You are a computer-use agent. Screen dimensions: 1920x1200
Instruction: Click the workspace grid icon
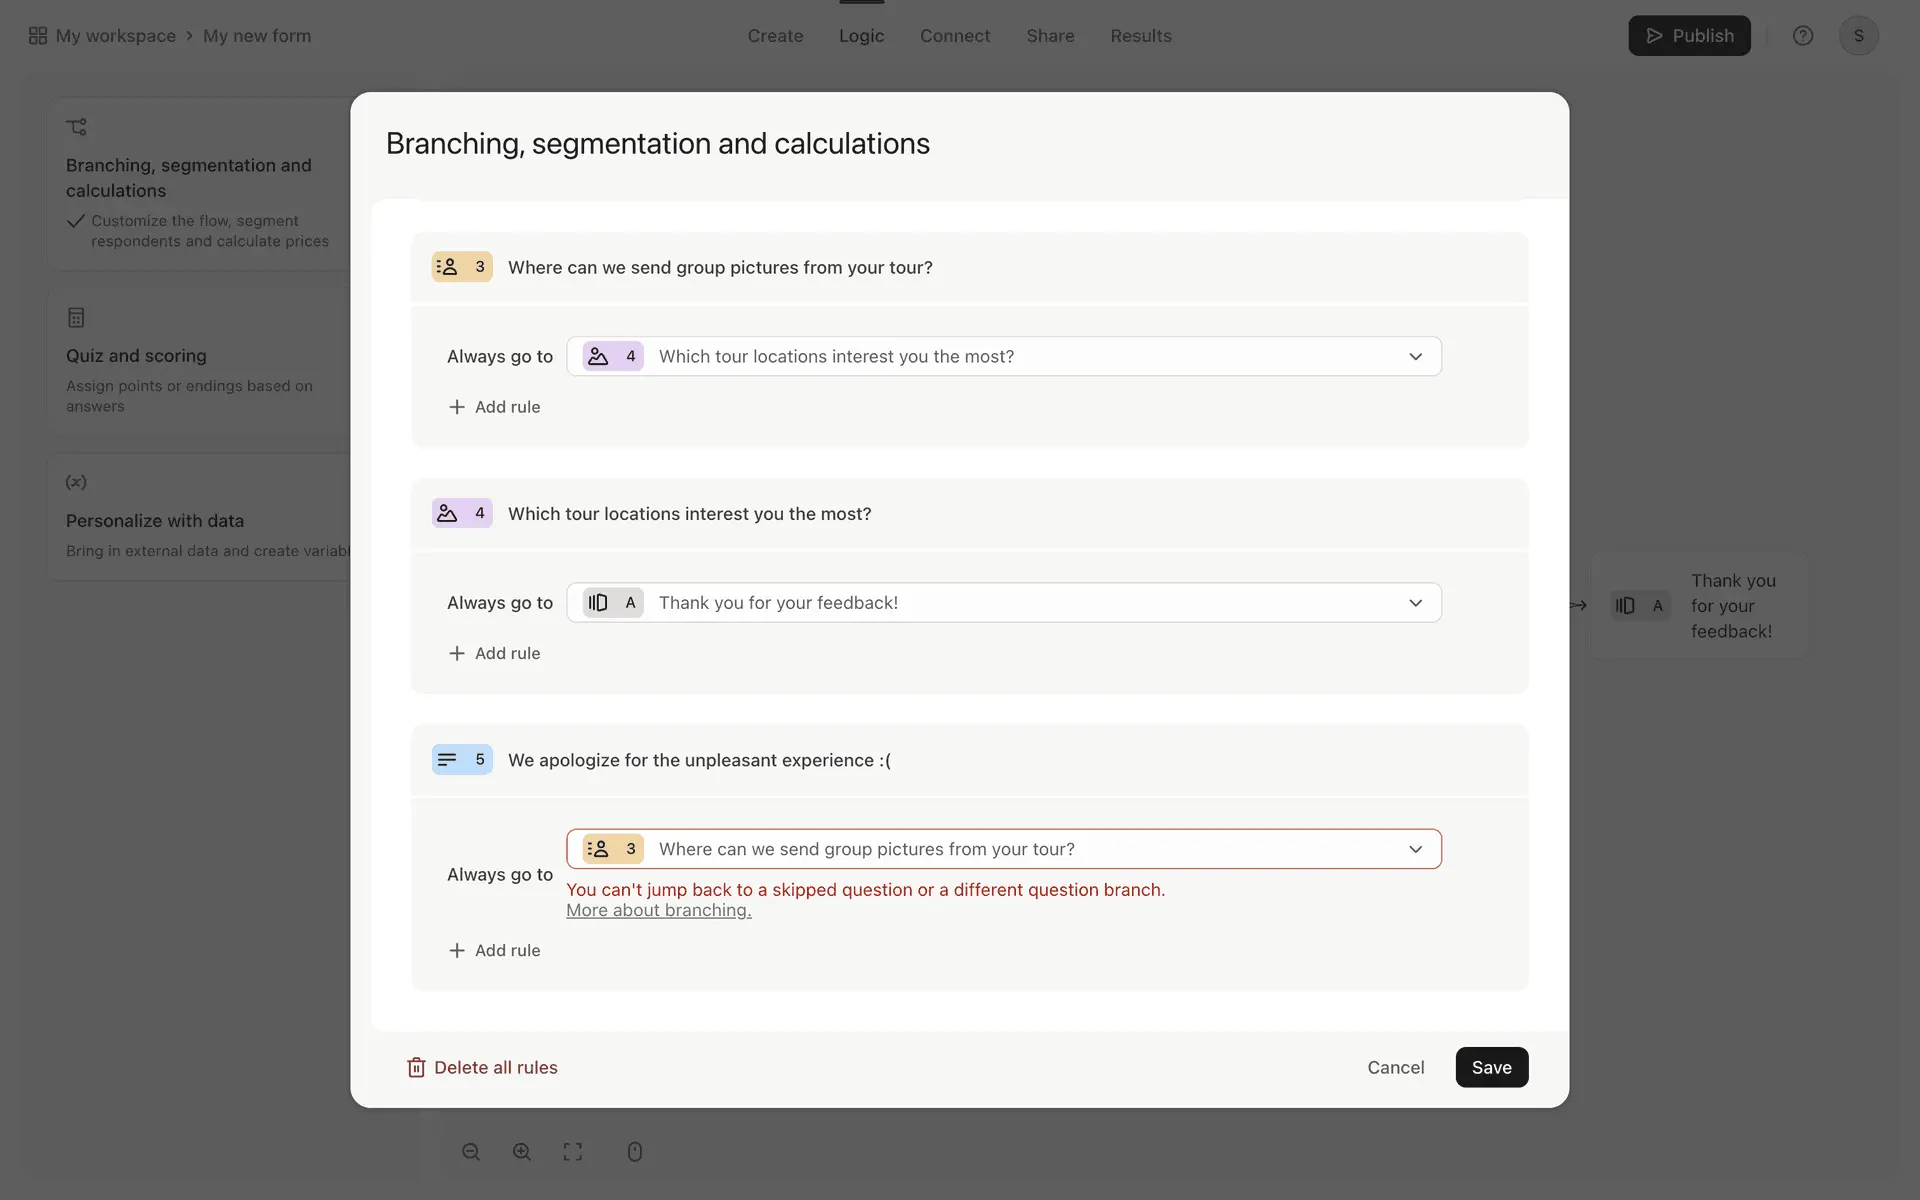click(38, 36)
